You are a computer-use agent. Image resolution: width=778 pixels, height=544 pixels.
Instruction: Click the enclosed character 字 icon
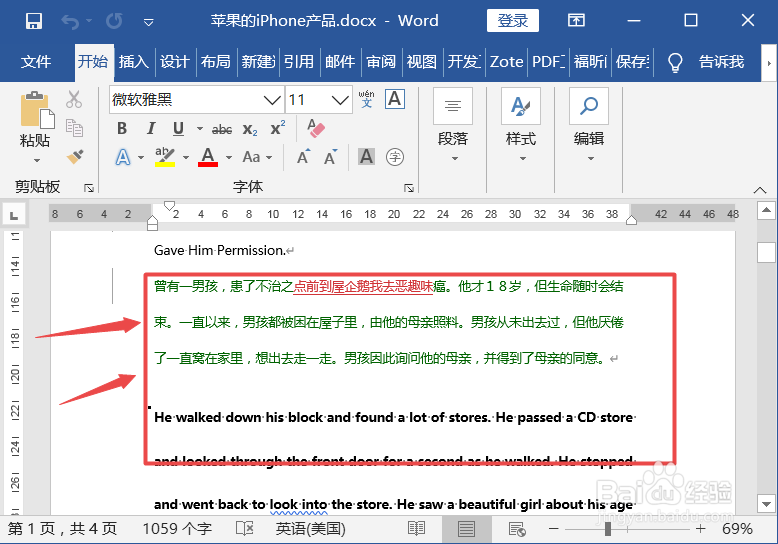pyautogui.click(x=394, y=157)
